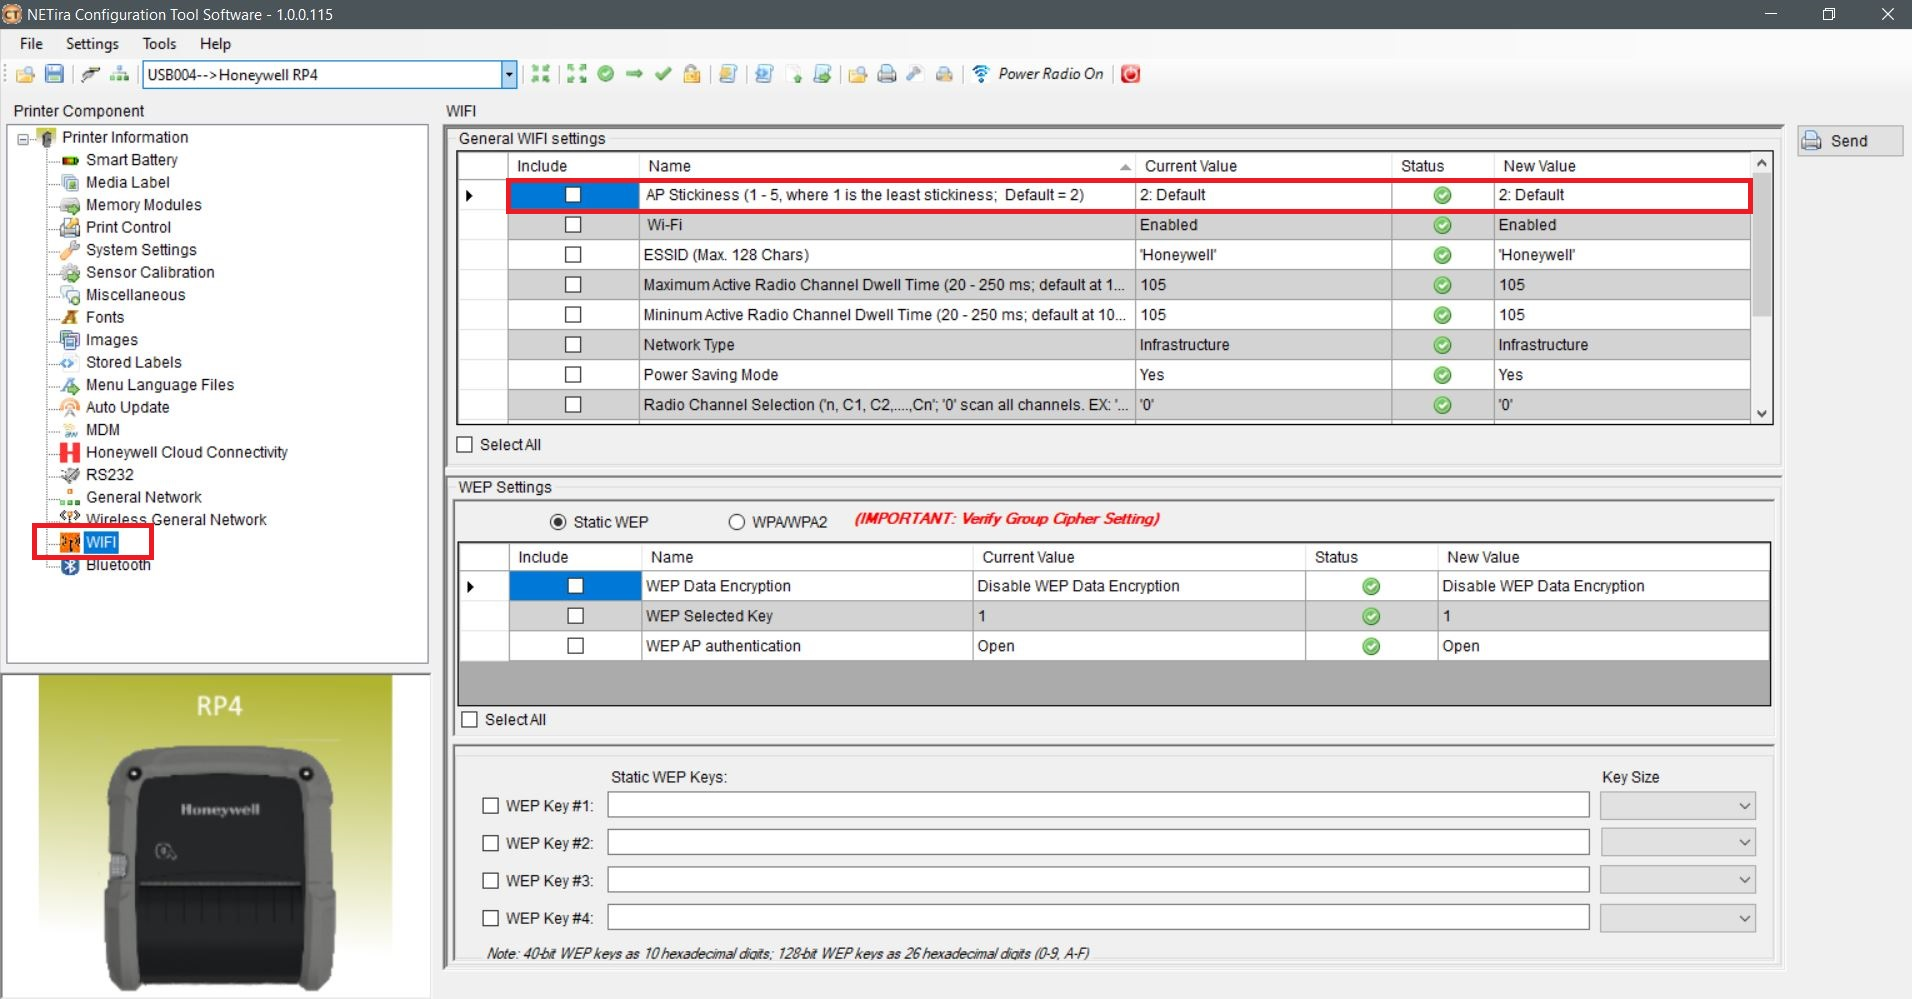Click the WEP Key #3 text field
This screenshot has height=999, width=1912.
(1098, 880)
